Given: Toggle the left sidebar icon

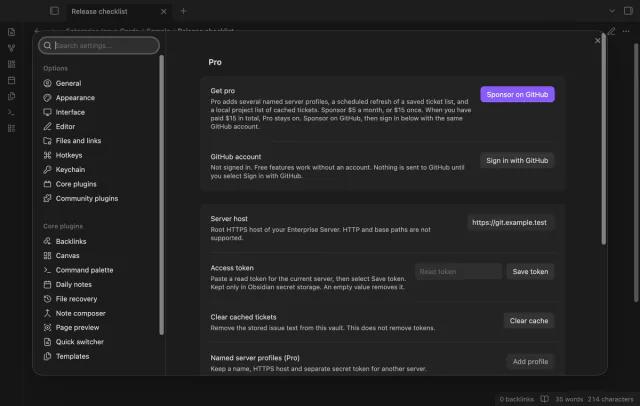Looking at the screenshot, I should 54,11.
